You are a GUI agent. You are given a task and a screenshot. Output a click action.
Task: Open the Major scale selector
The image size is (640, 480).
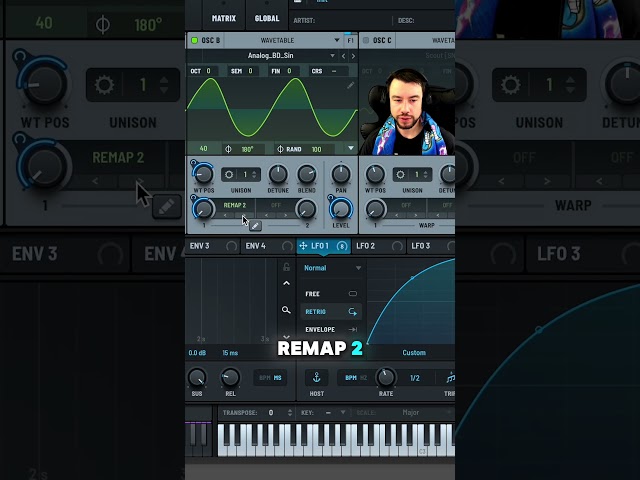click(411, 413)
